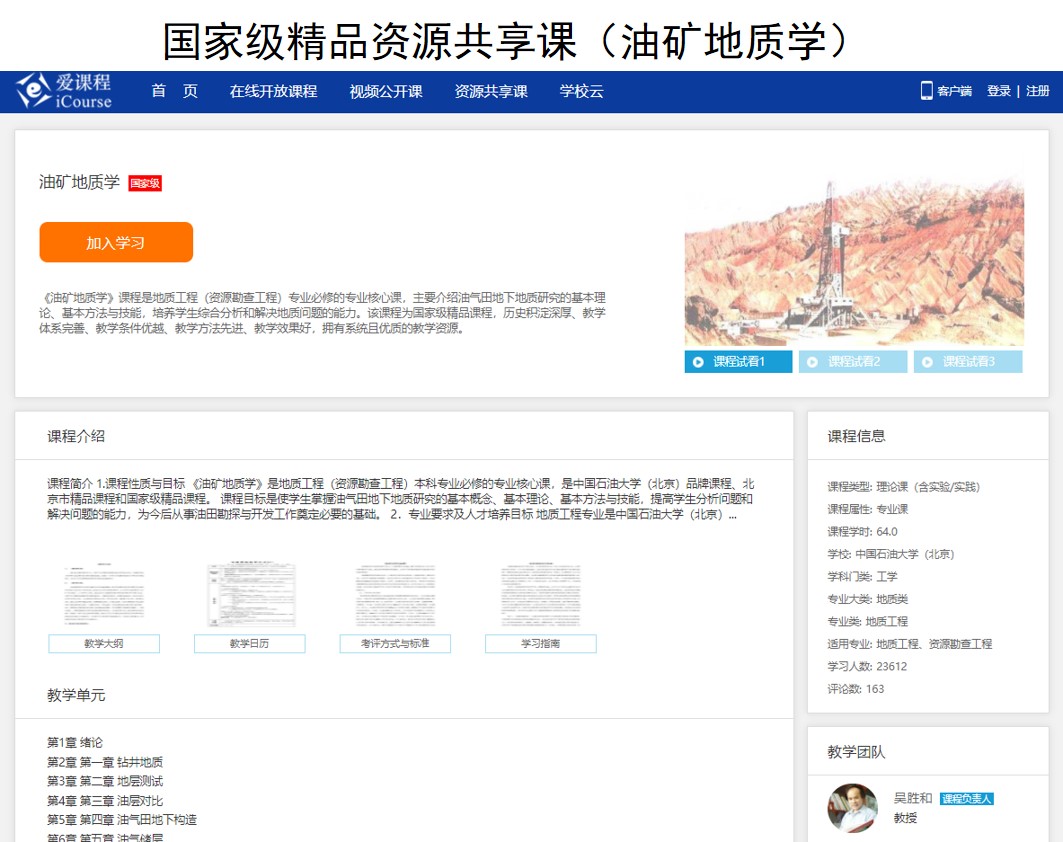Click the teacher 吴胜和 avatar photo

click(x=853, y=807)
